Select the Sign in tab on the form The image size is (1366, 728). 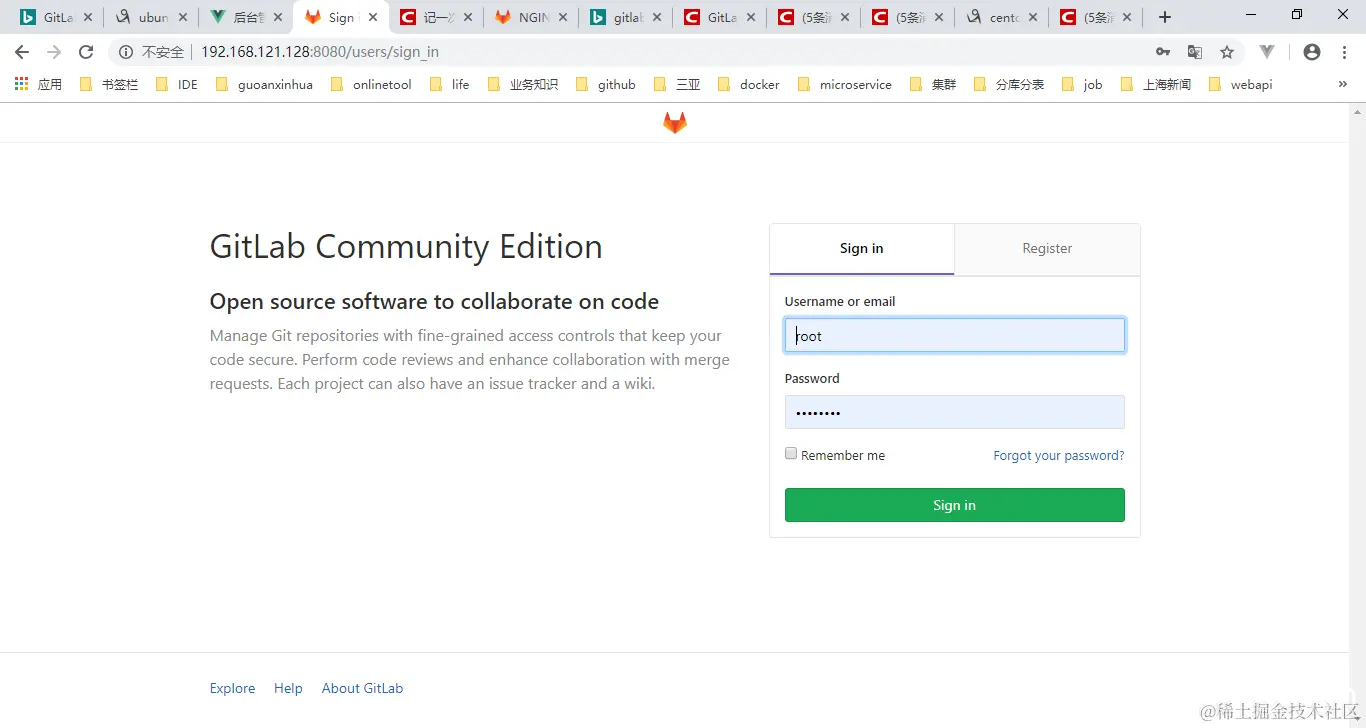pos(862,249)
